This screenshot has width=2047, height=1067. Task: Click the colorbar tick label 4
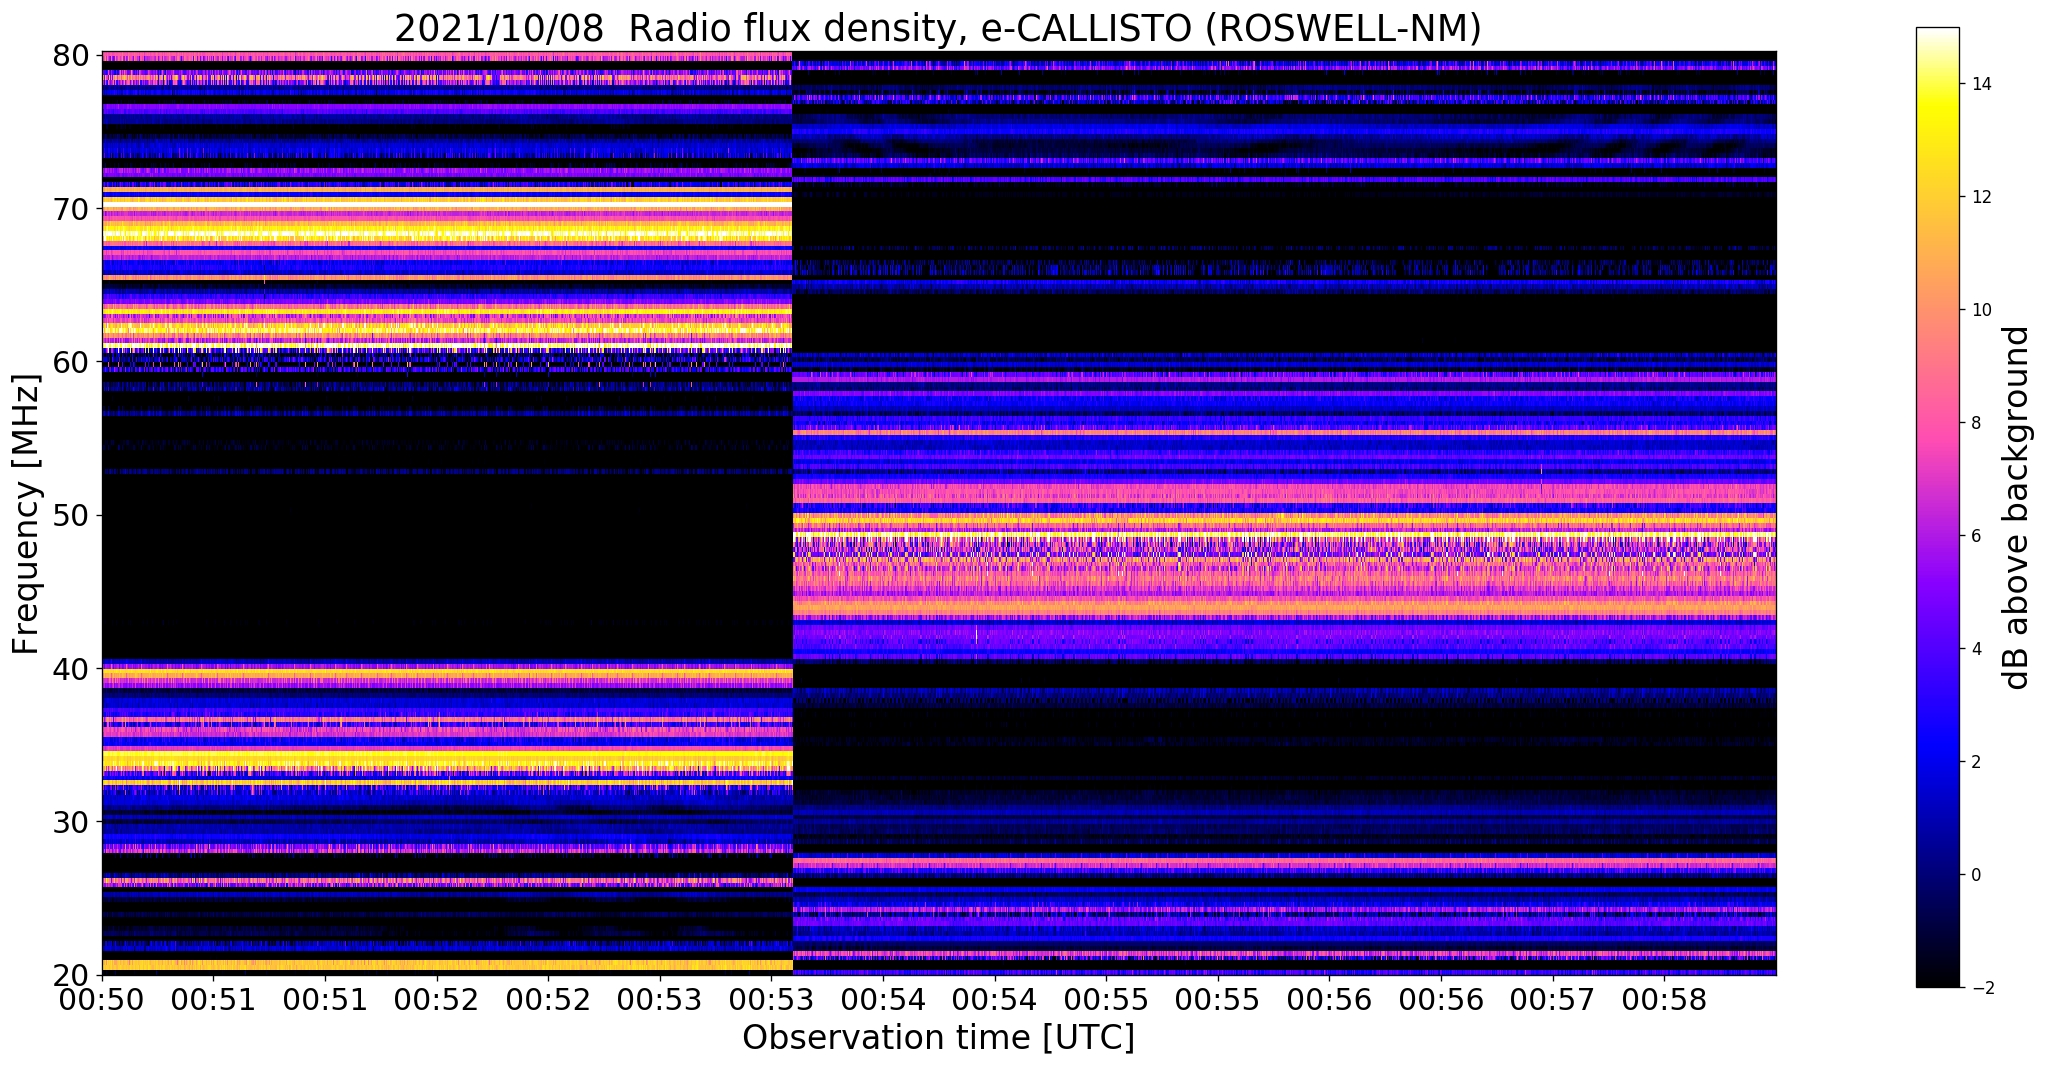coord(1975,649)
